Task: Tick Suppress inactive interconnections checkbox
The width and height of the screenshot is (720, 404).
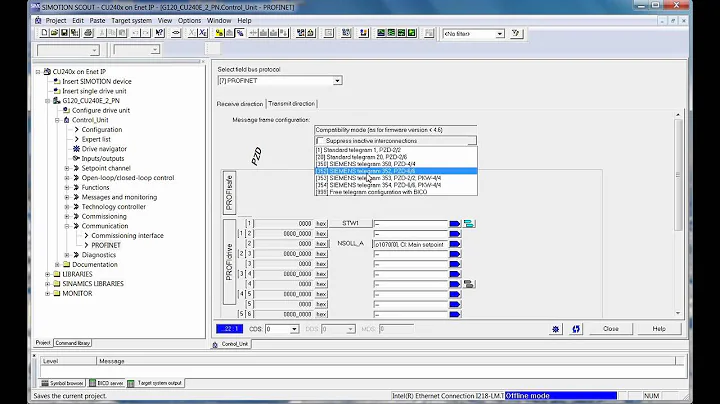Action: click(321, 141)
